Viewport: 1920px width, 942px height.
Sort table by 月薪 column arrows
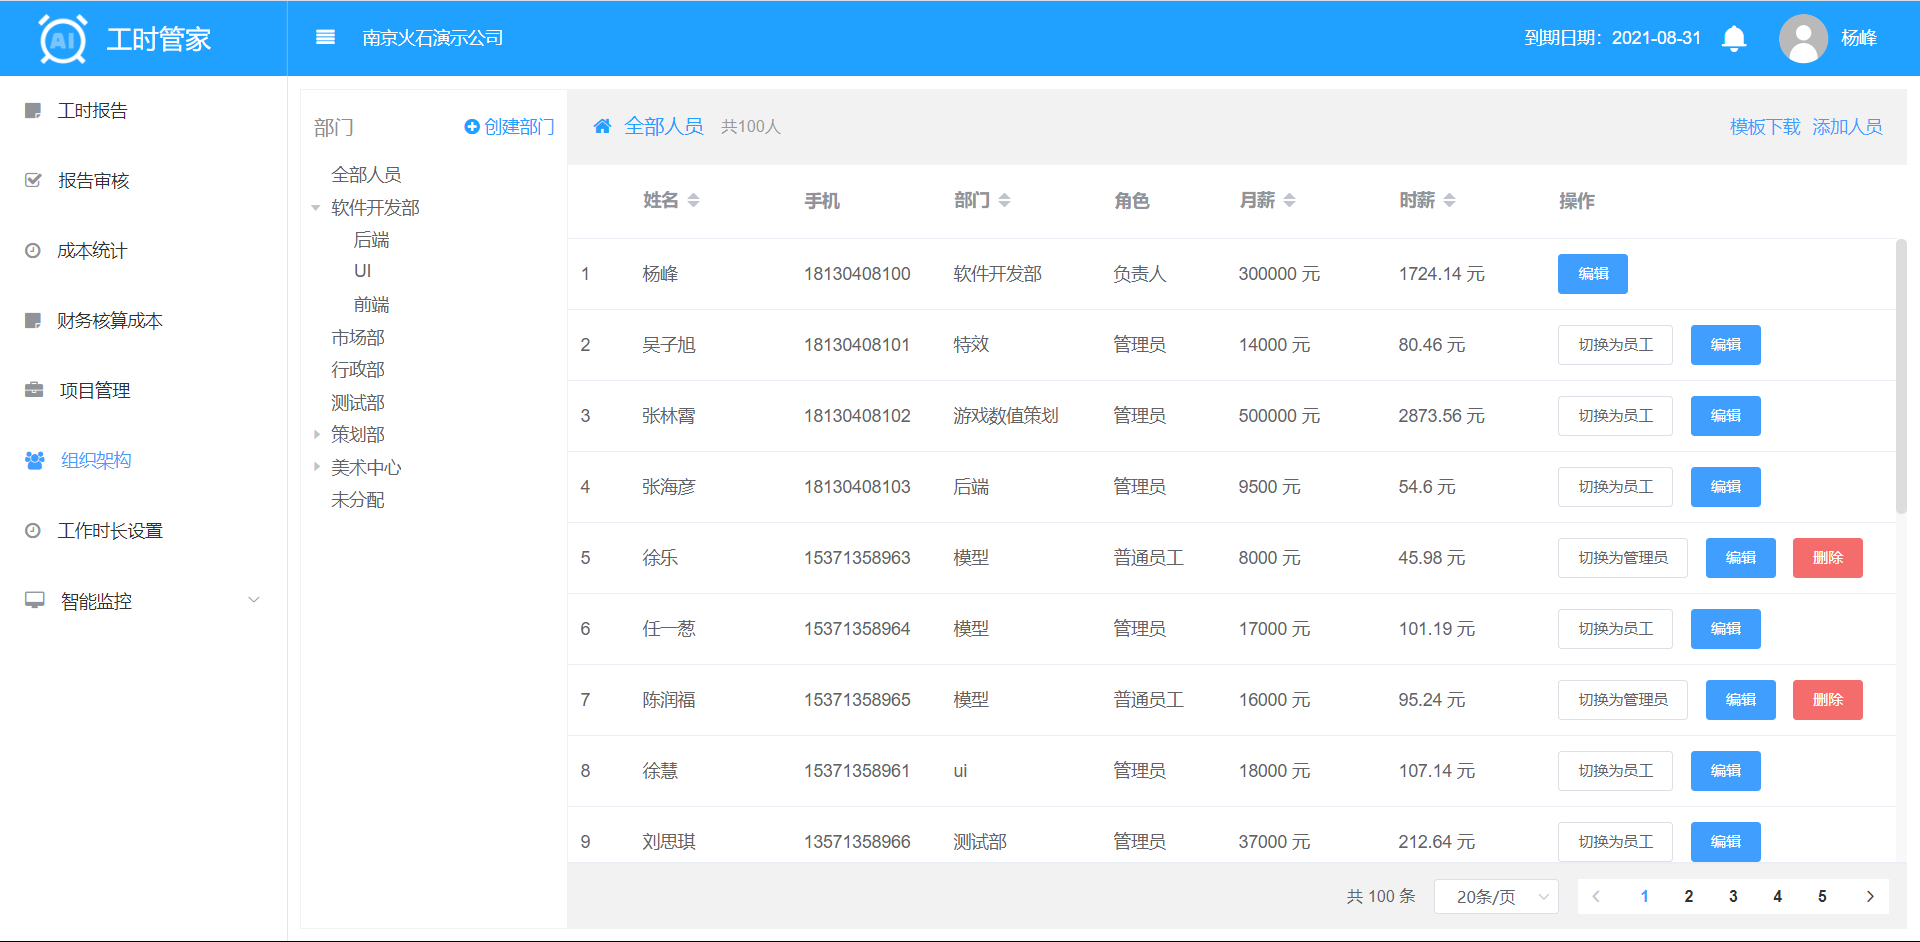point(1289,201)
